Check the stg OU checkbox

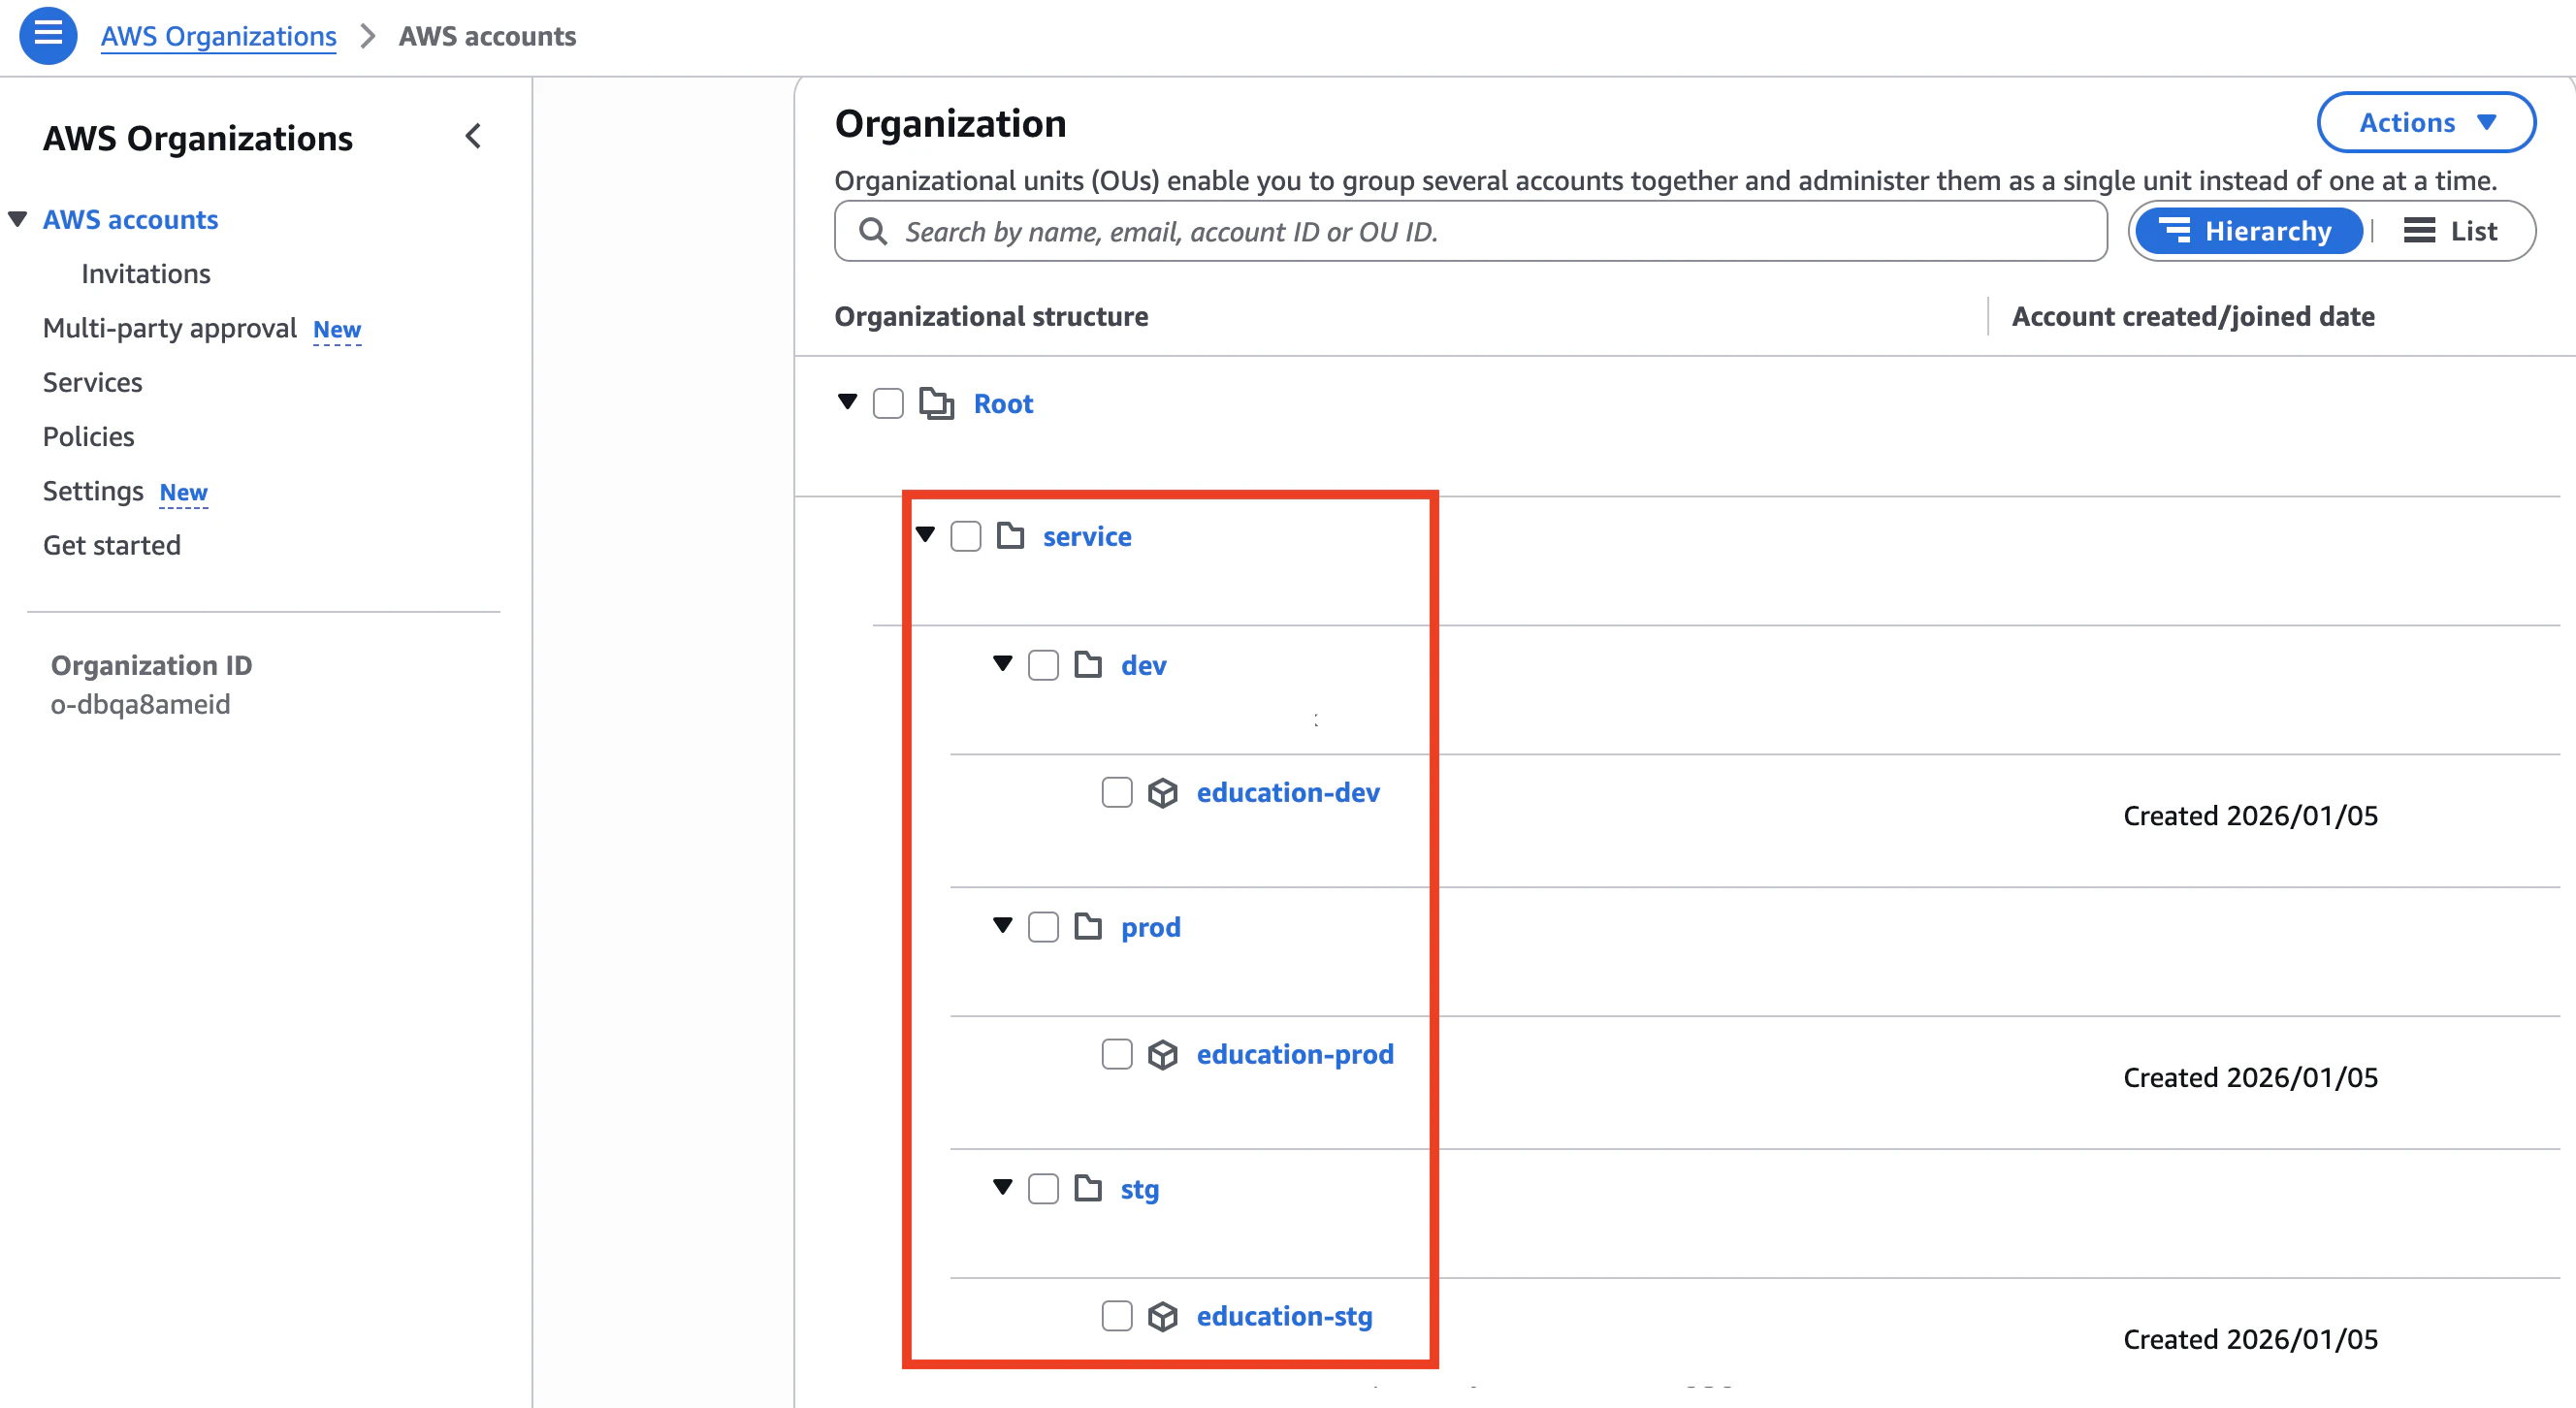click(x=1043, y=1189)
